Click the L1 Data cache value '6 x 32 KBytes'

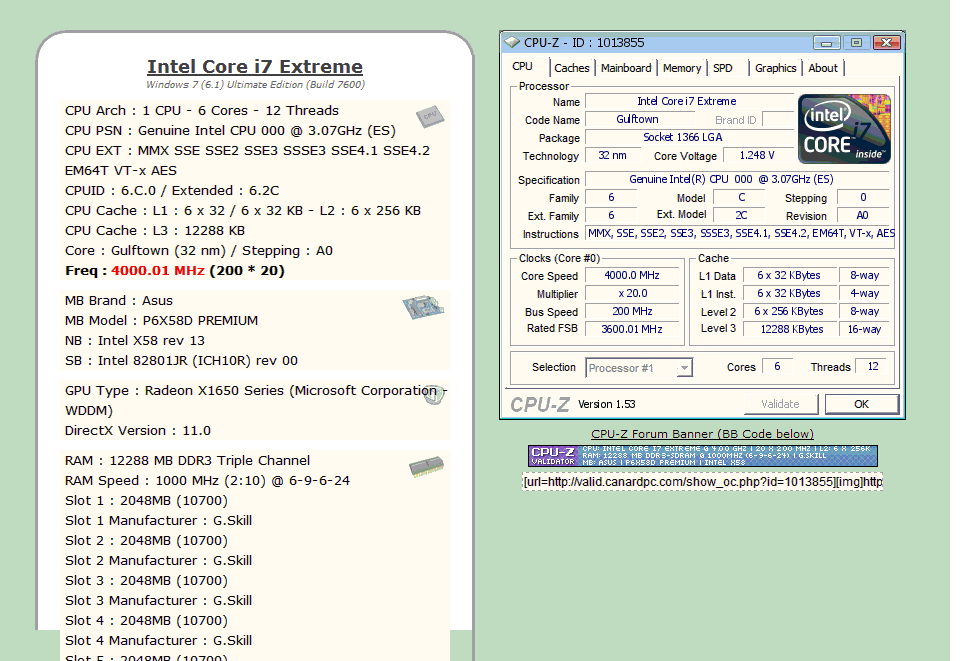click(790, 275)
